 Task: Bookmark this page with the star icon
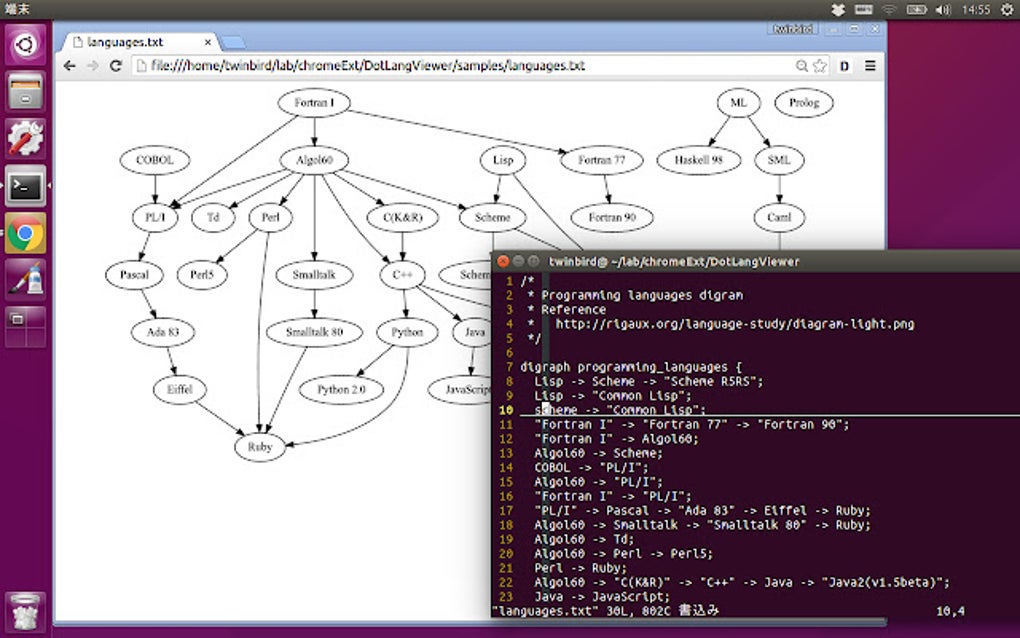pos(820,66)
